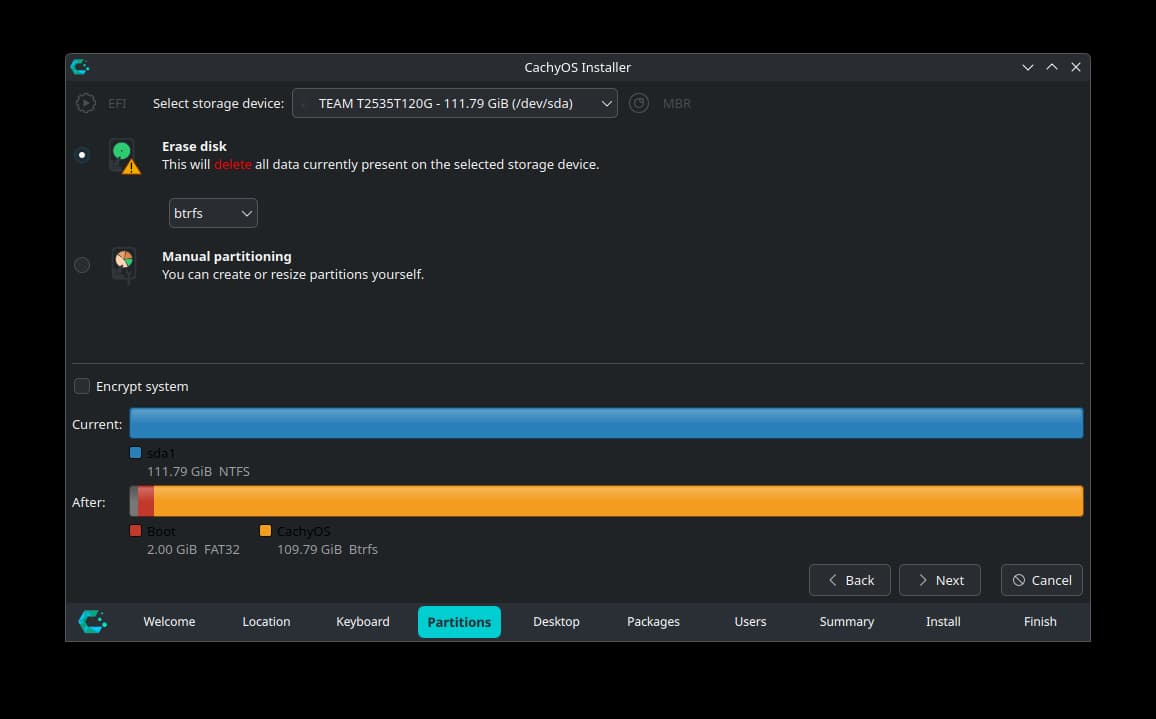Click the EFI boot icon
1156x719 pixels.
pyautogui.click(x=86, y=103)
